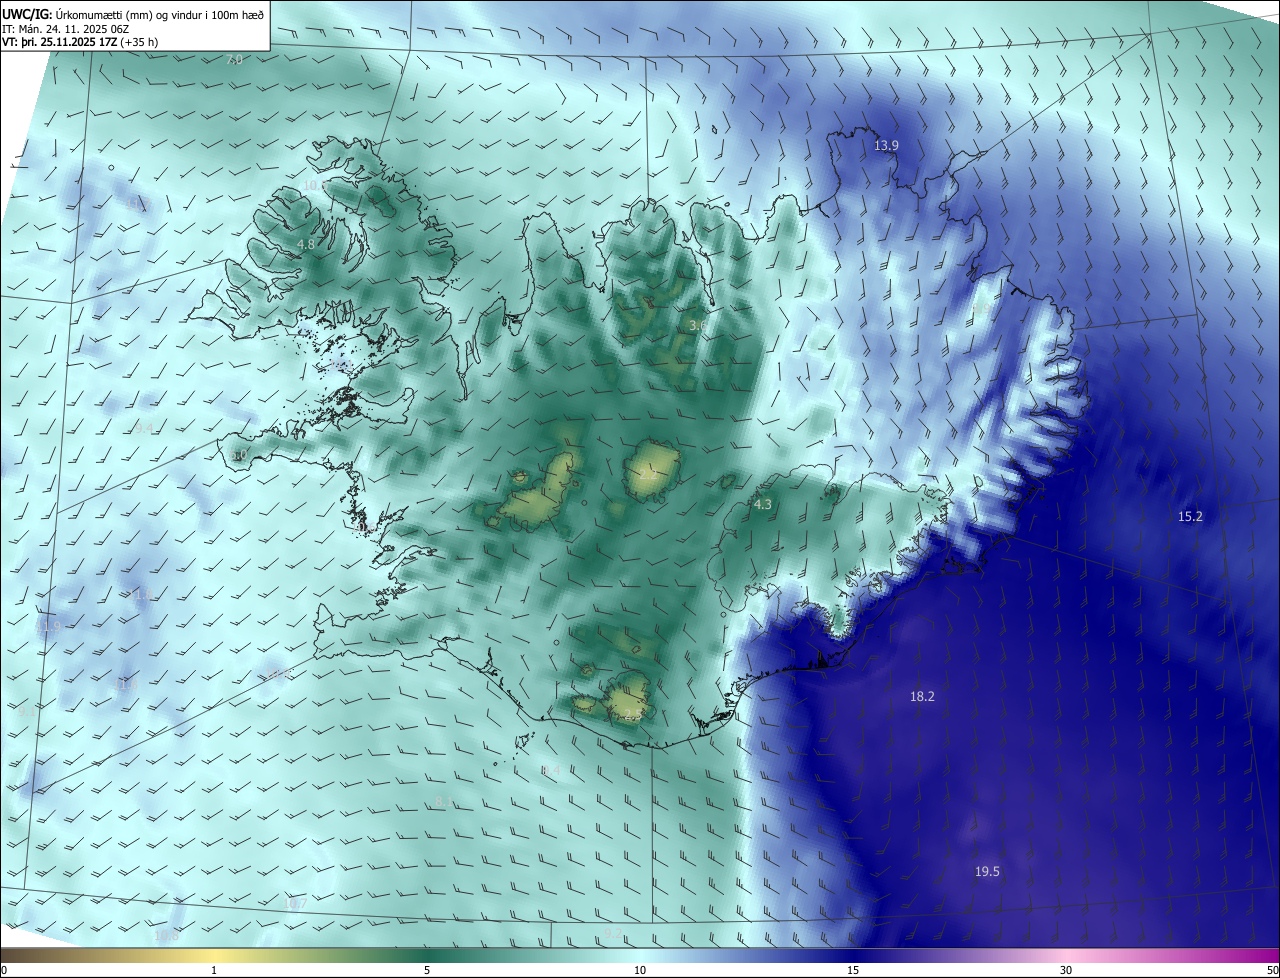Click the 10.8 value label
The image size is (1280, 978).
click(167, 936)
